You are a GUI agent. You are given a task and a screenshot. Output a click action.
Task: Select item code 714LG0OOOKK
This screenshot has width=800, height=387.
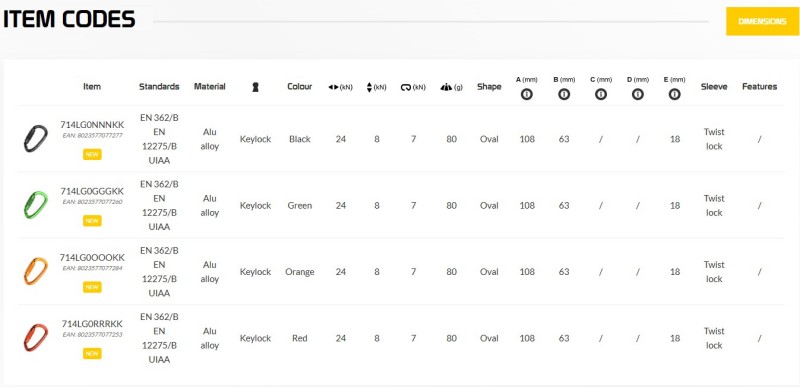click(x=92, y=257)
